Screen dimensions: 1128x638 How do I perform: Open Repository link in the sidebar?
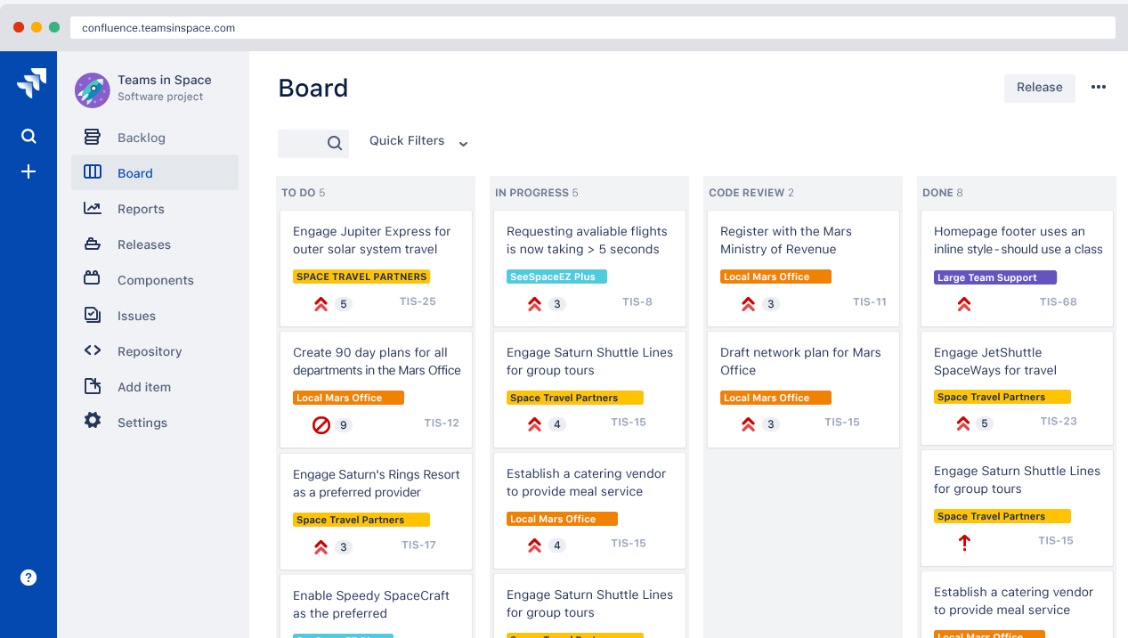(x=155, y=351)
